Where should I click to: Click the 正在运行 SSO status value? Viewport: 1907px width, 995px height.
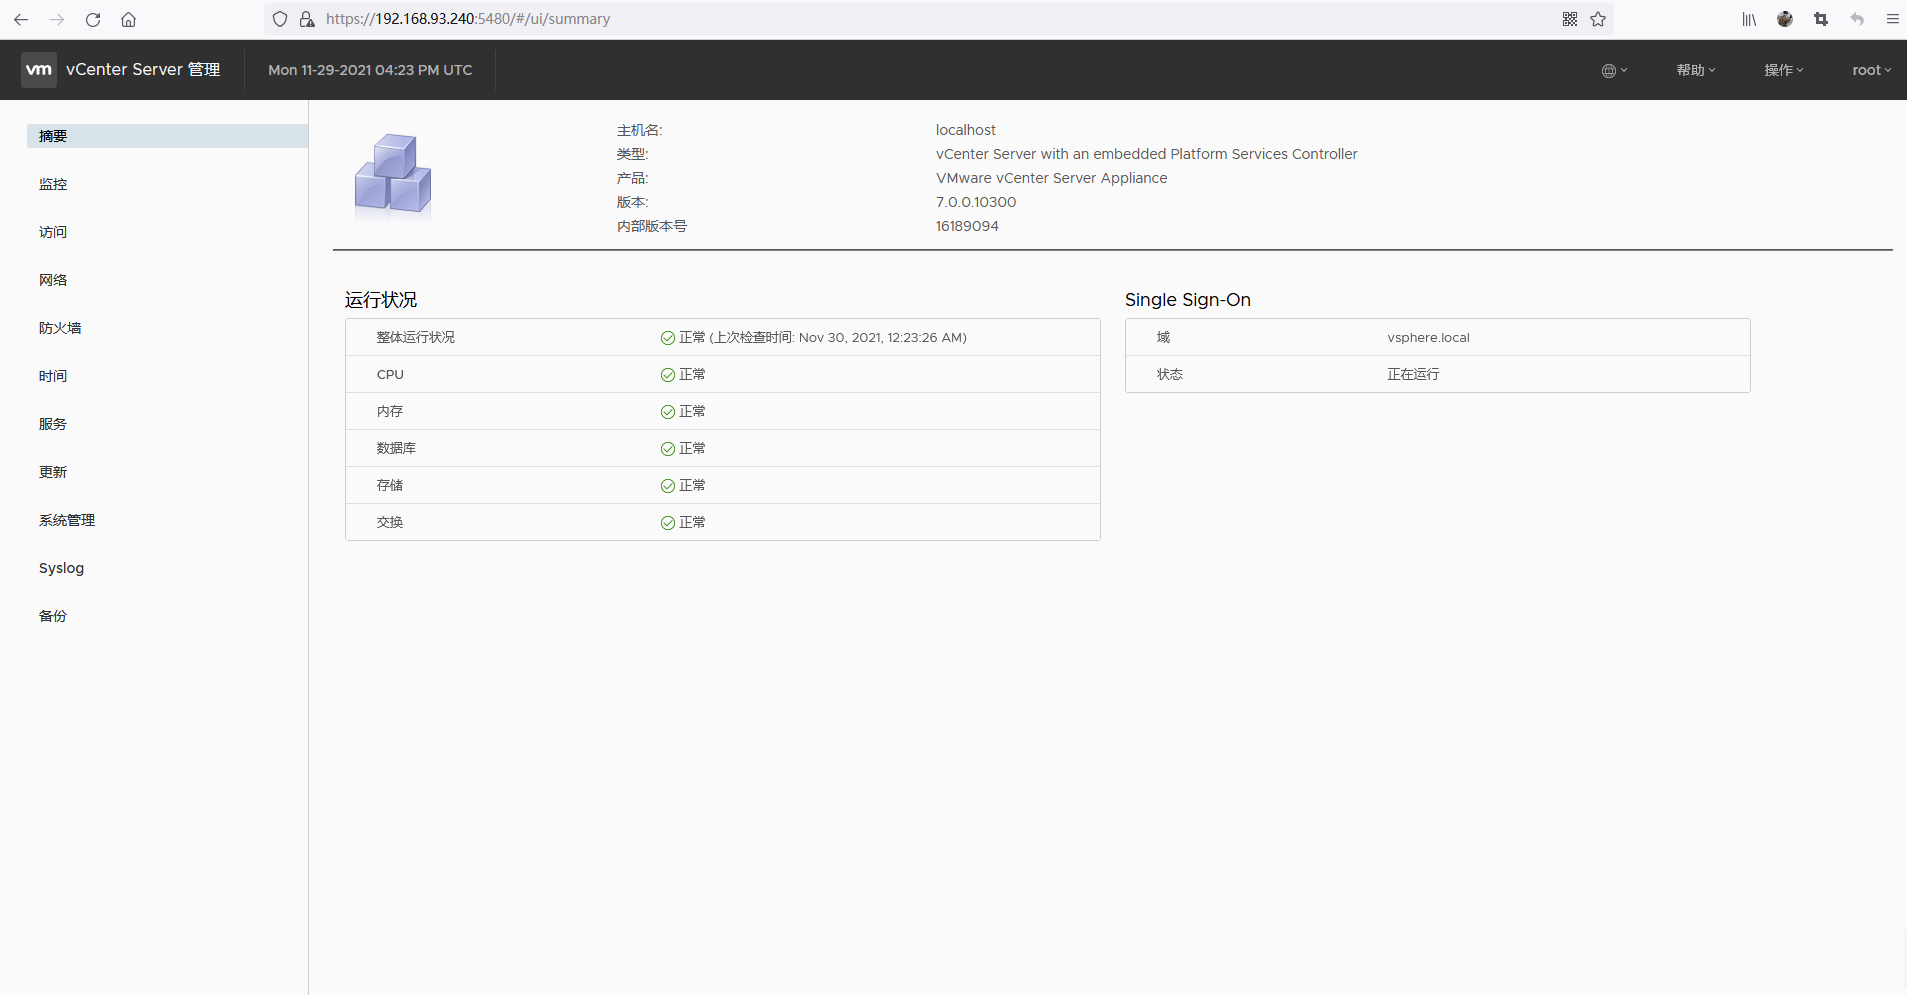1413,375
